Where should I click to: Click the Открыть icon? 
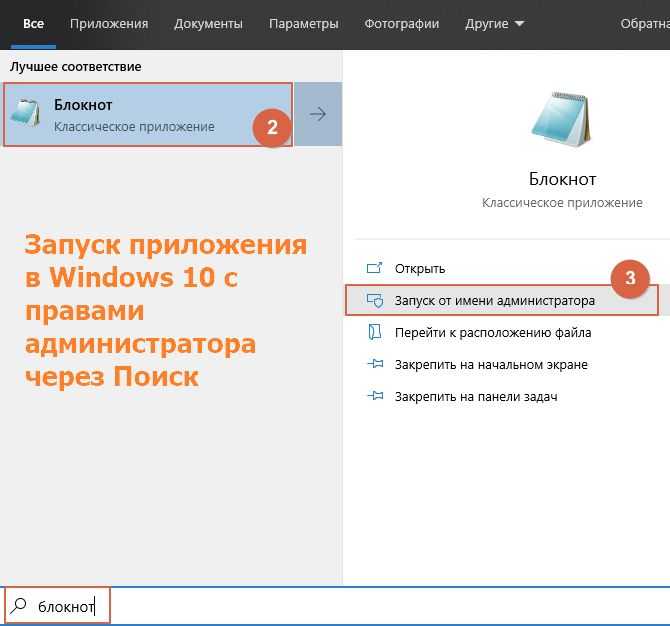[x=374, y=268]
